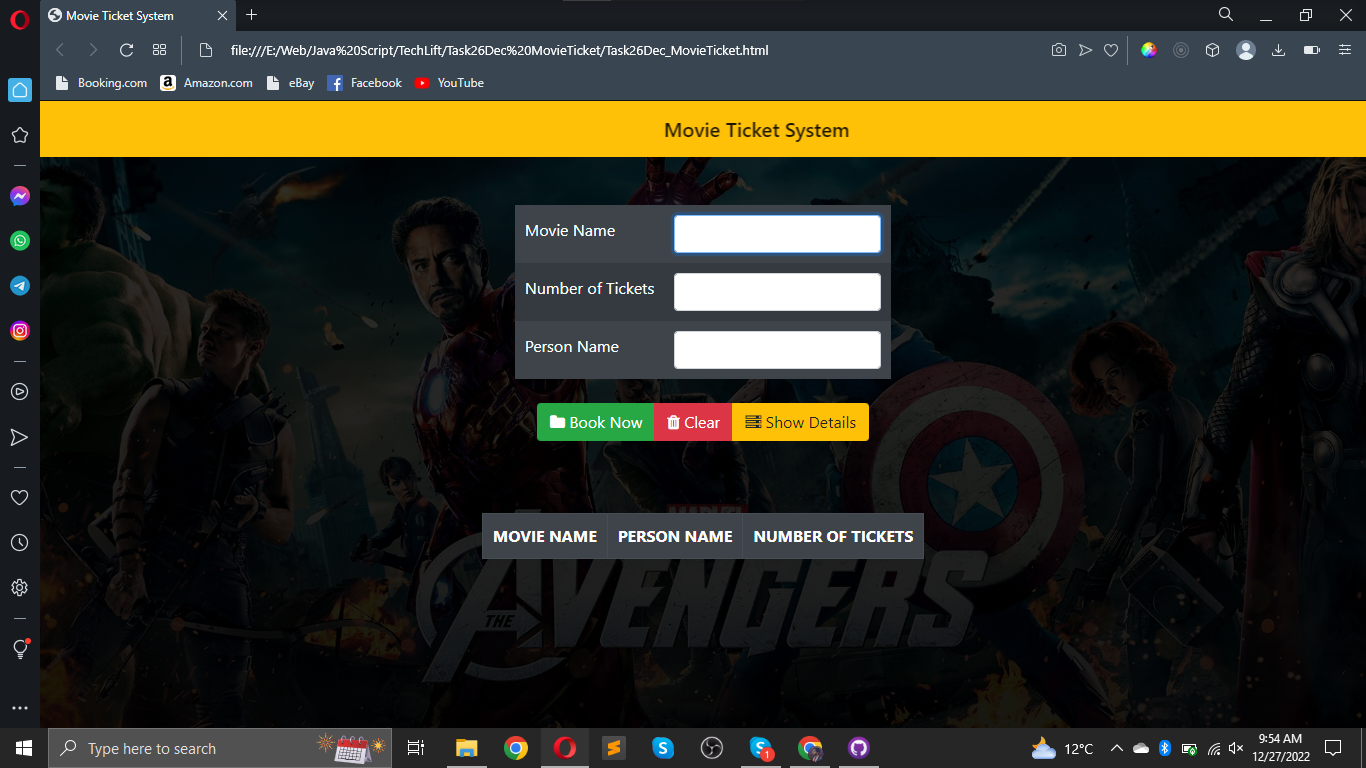Click the red Clear button
The image size is (1366, 768).
click(693, 422)
